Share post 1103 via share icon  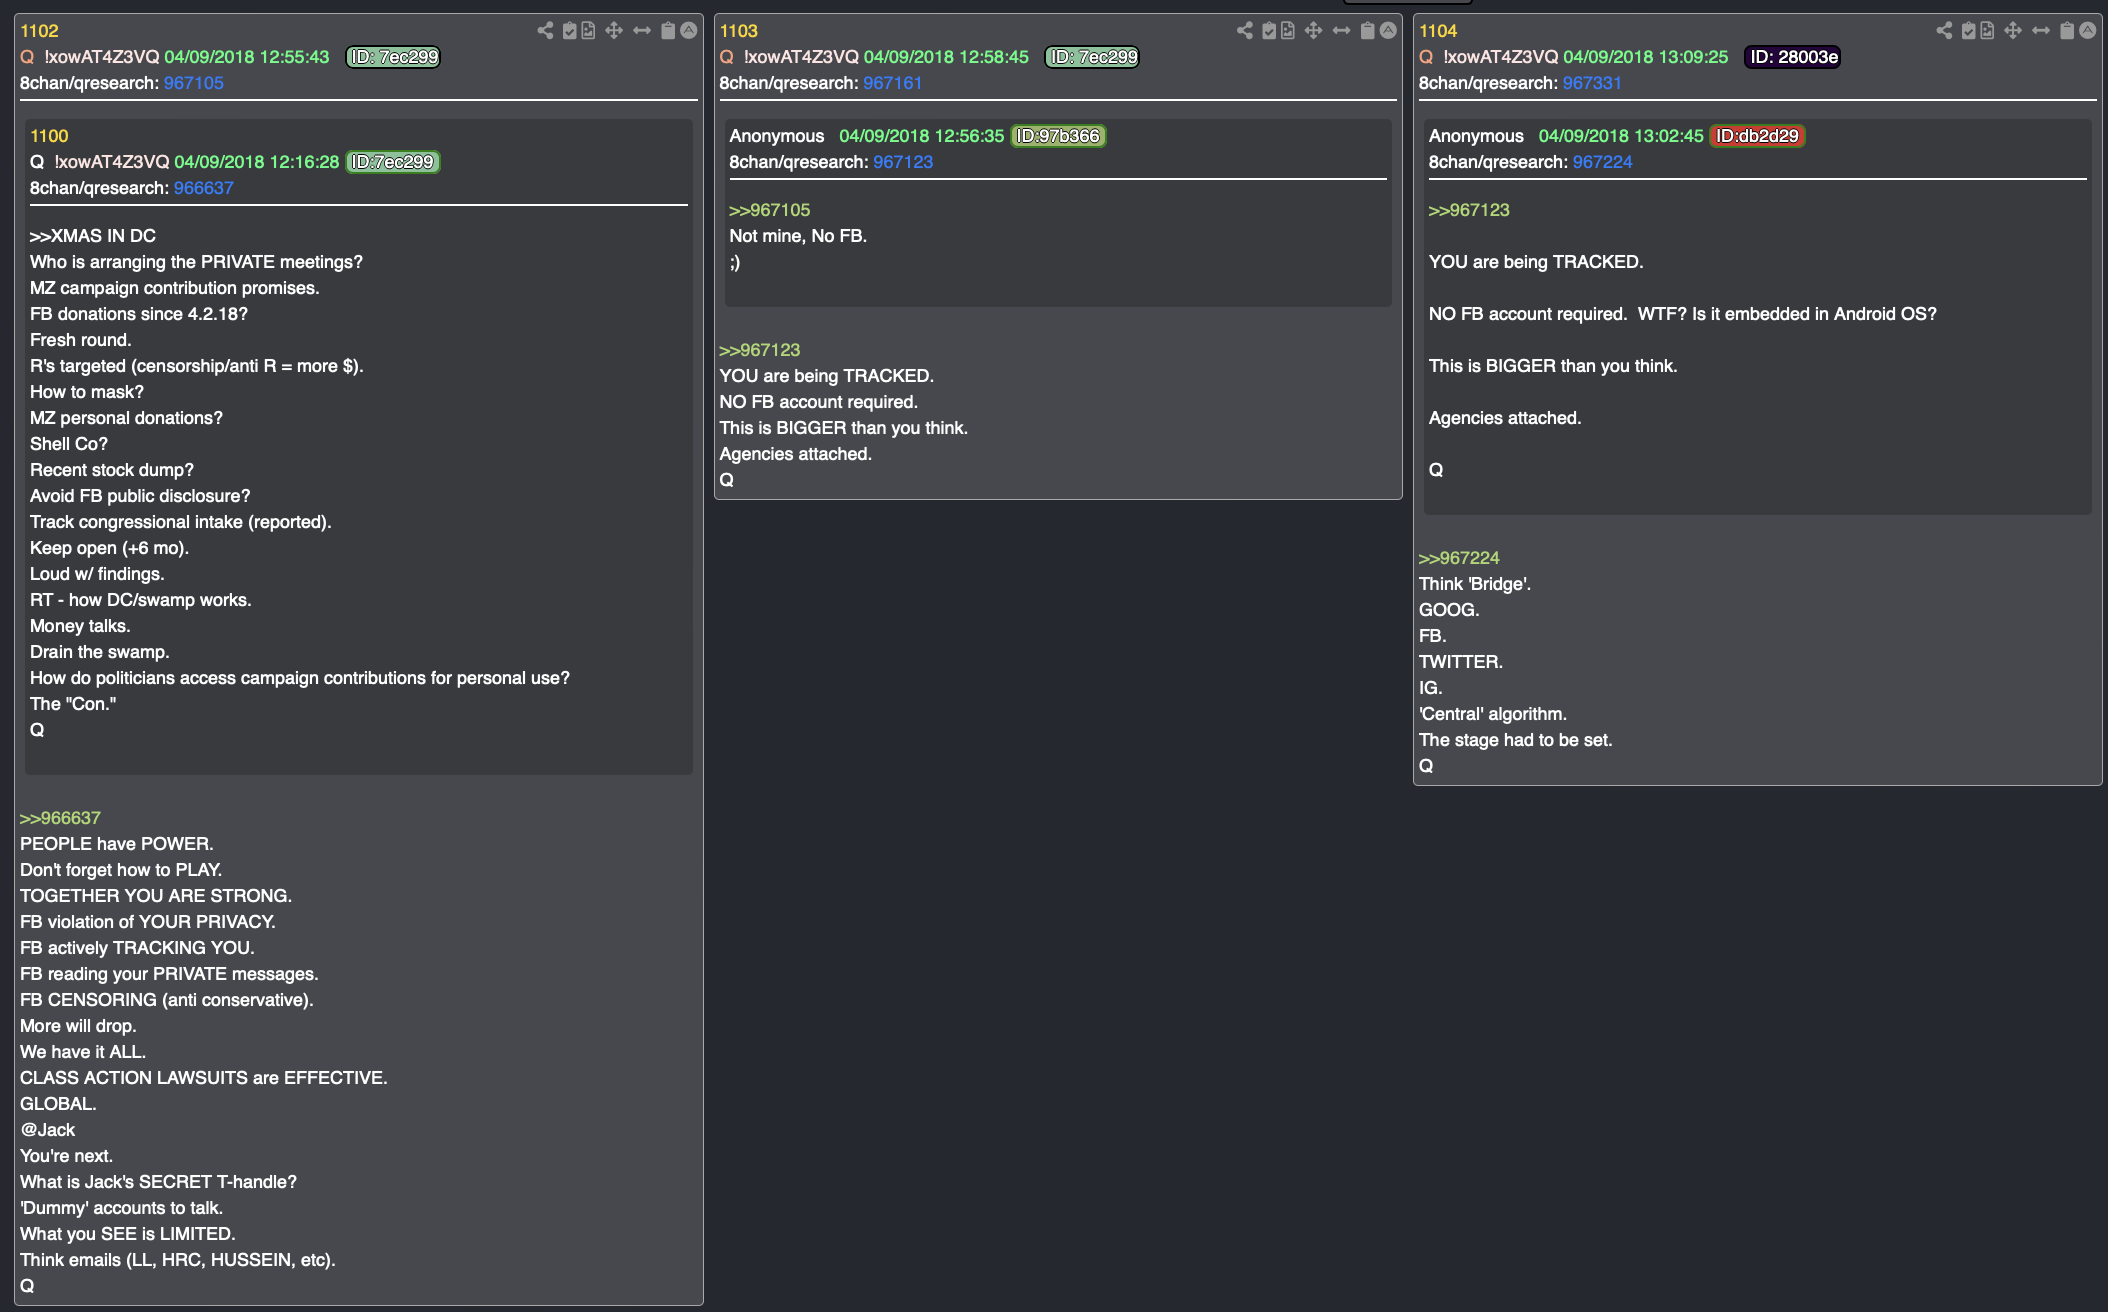(x=1245, y=31)
